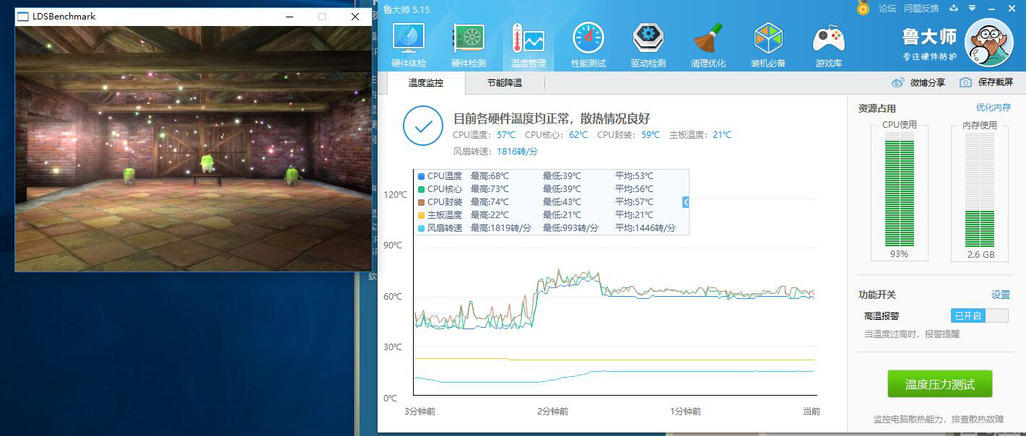Open 清理优化 cleanup broom icon
The width and height of the screenshot is (1026, 436).
pyautogui.click(x=708, y=46)
